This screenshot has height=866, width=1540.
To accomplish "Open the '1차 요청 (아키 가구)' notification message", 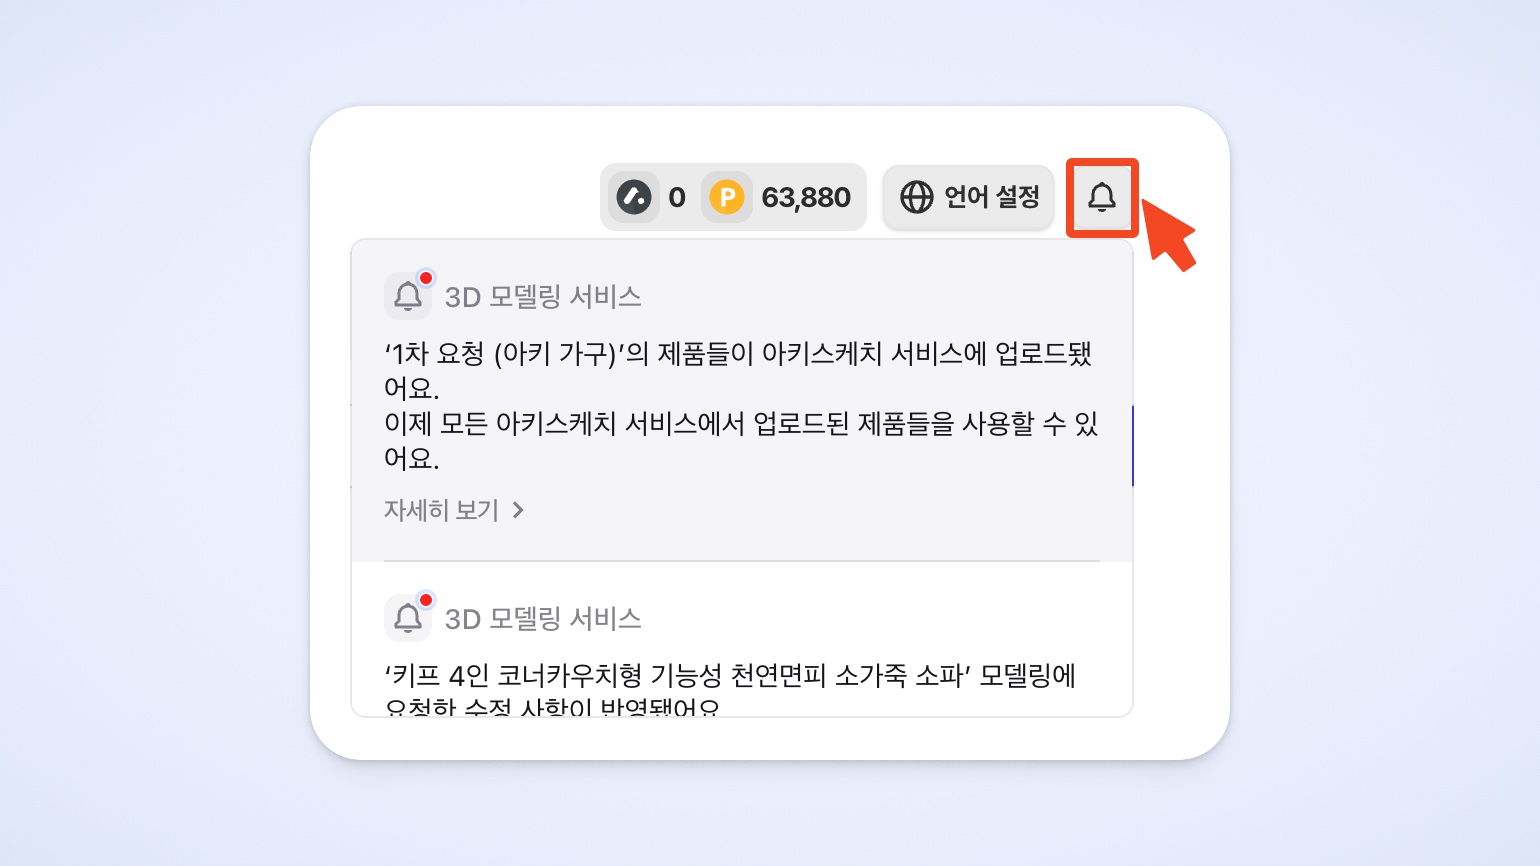I will 741,405.
